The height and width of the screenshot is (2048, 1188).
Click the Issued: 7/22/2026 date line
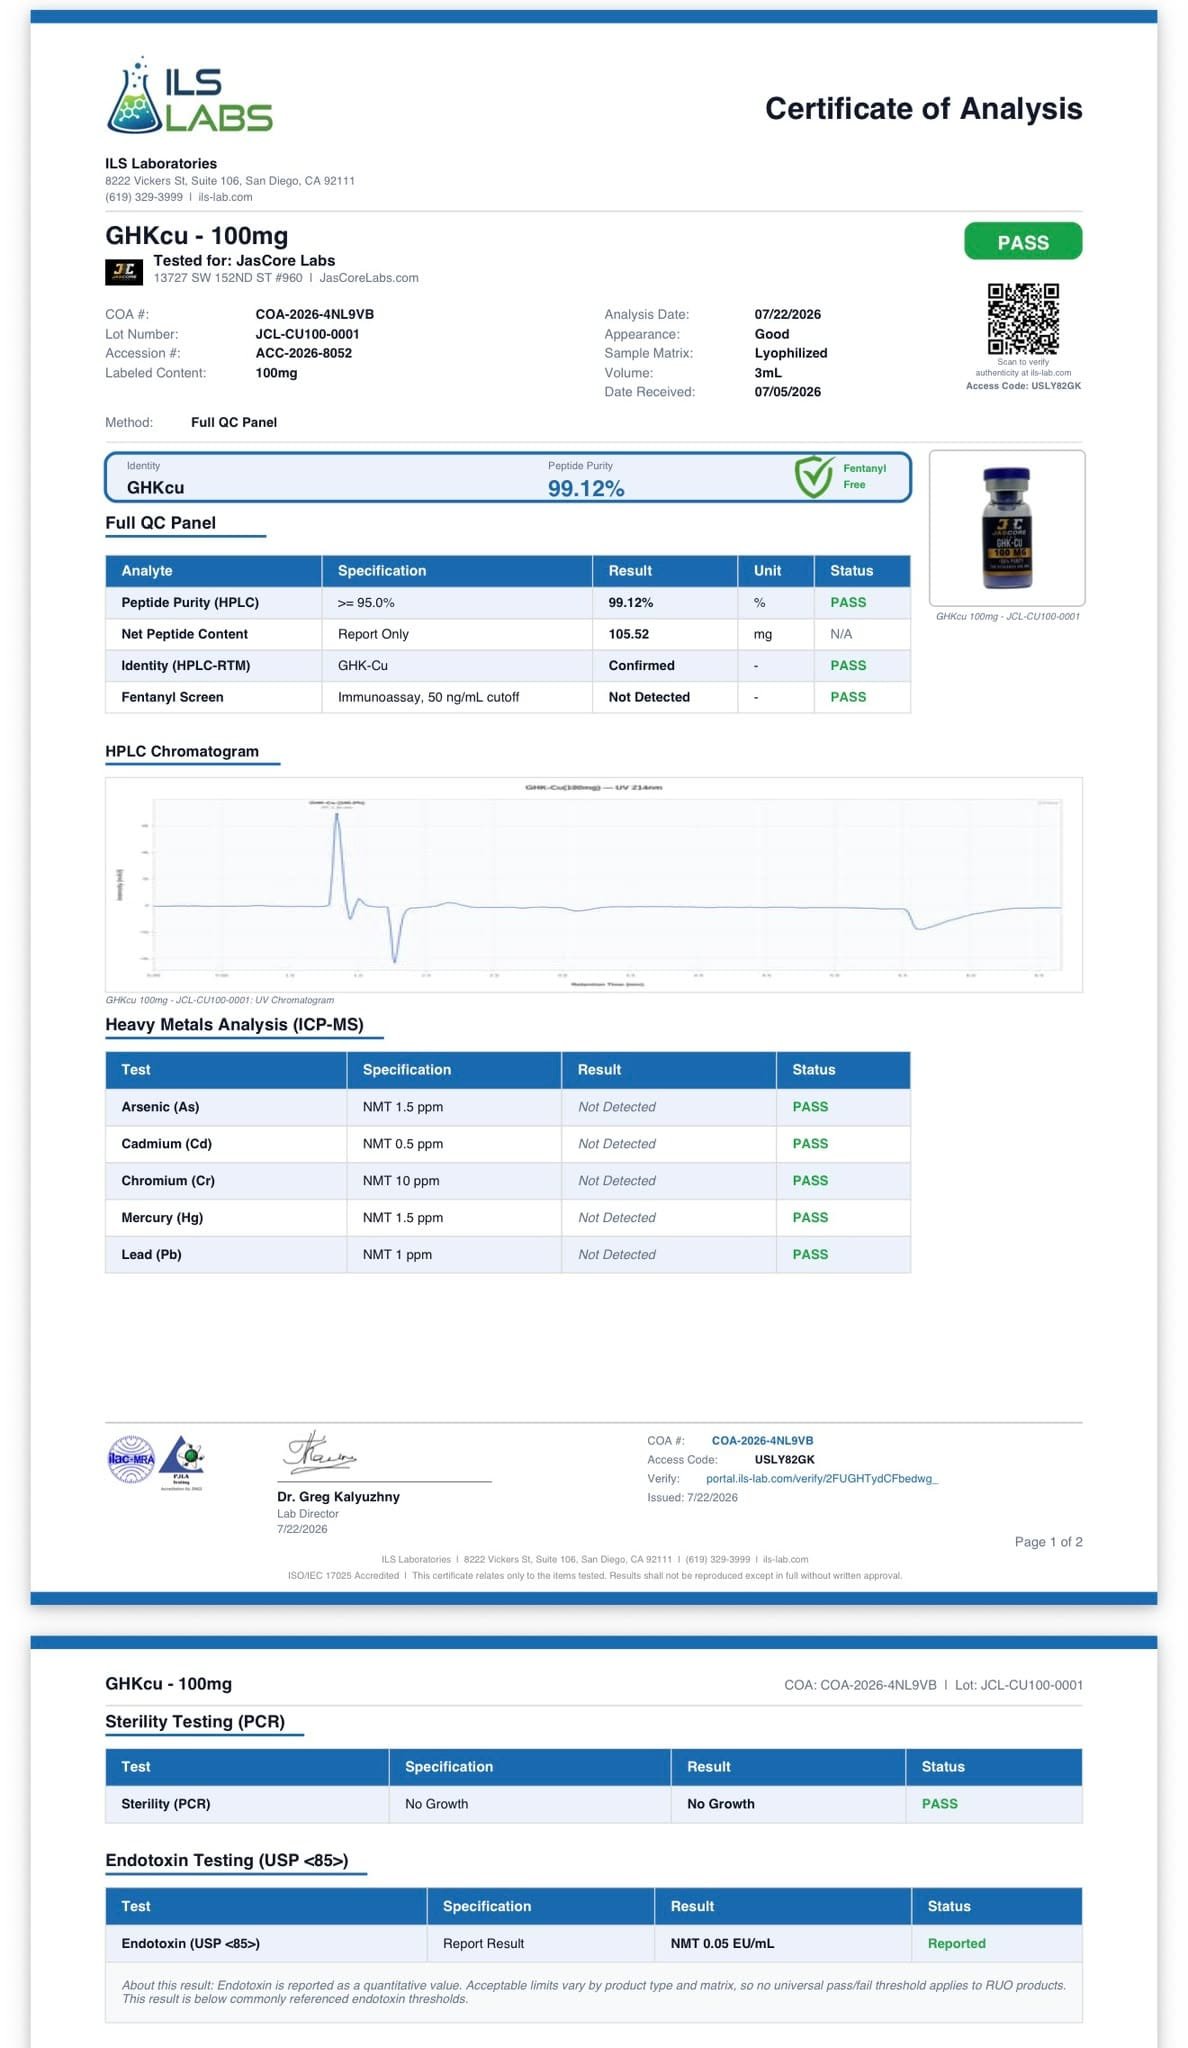coord(692,1497)
